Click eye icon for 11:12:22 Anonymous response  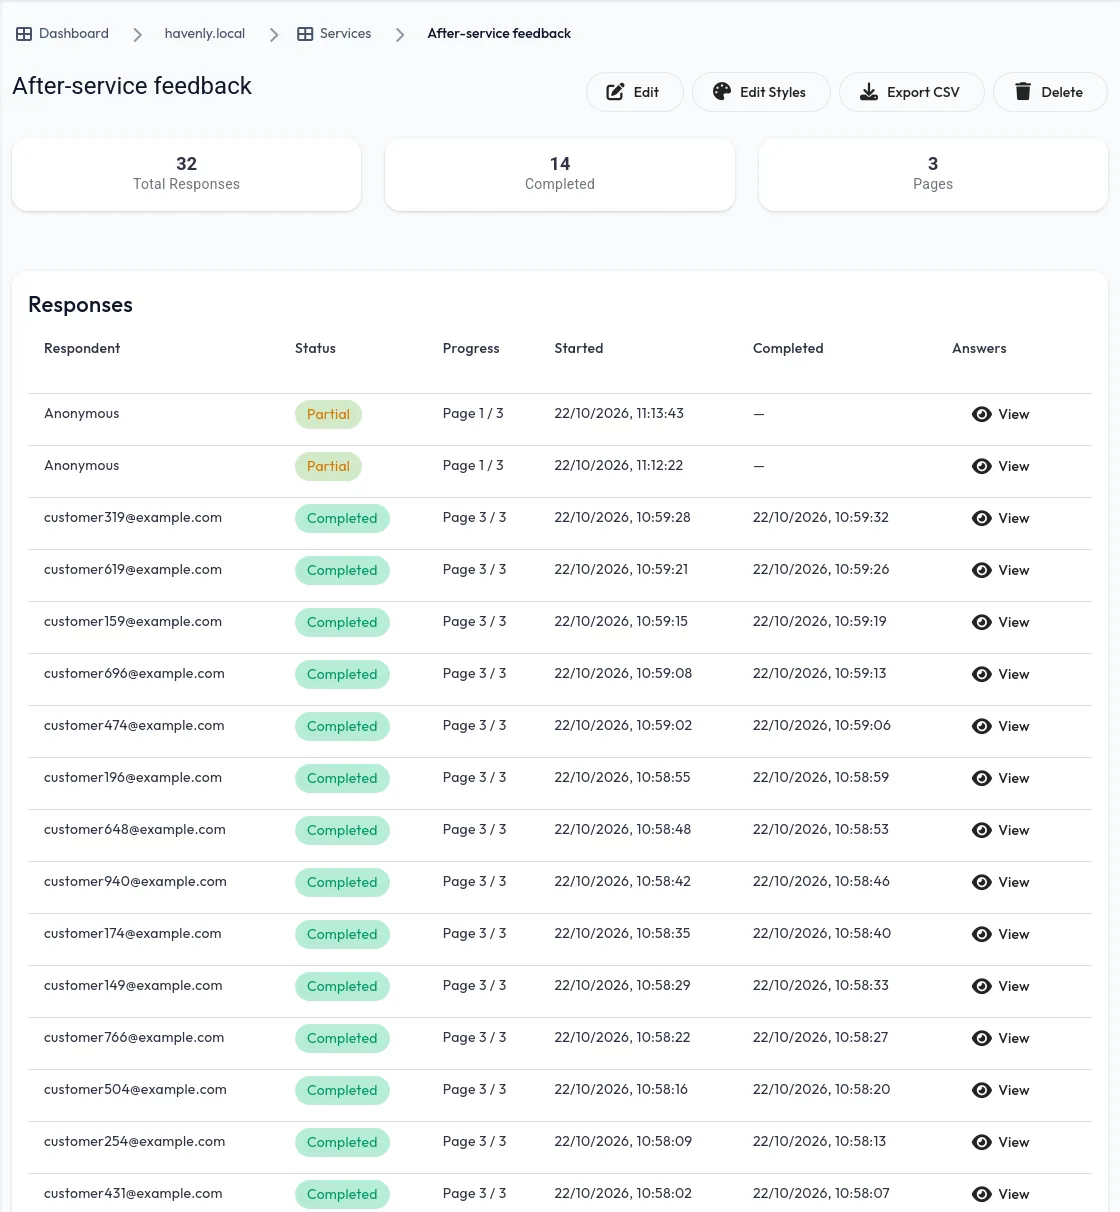point(982,466)
